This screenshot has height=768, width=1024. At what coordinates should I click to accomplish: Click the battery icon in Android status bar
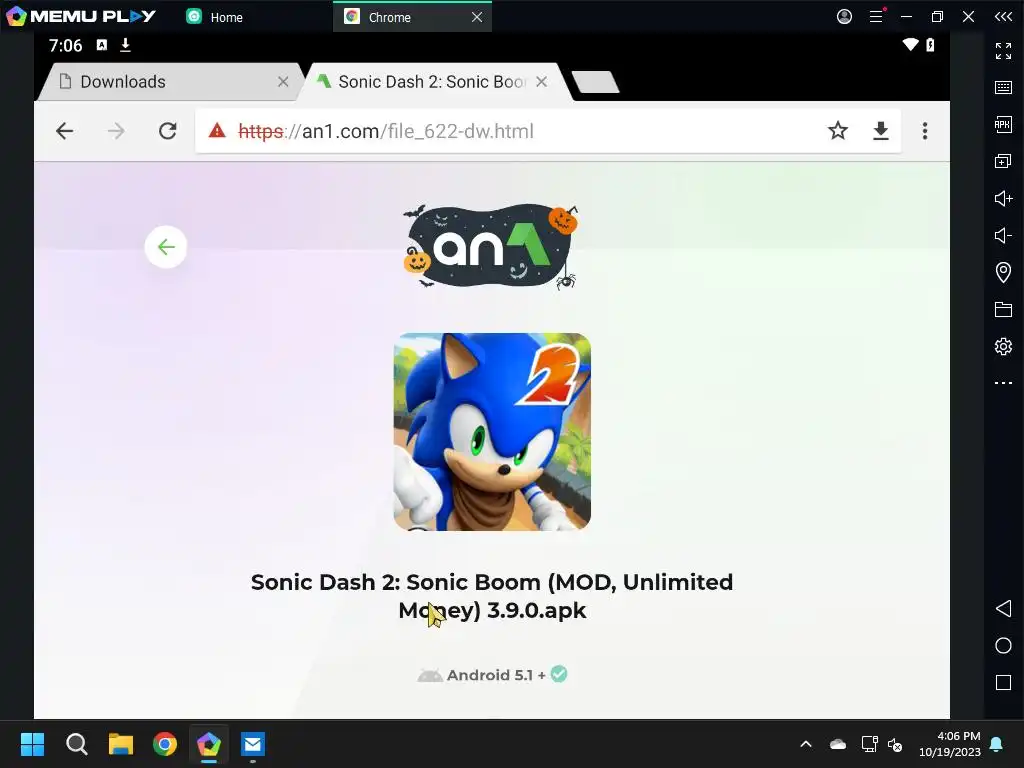click(931, 44)
